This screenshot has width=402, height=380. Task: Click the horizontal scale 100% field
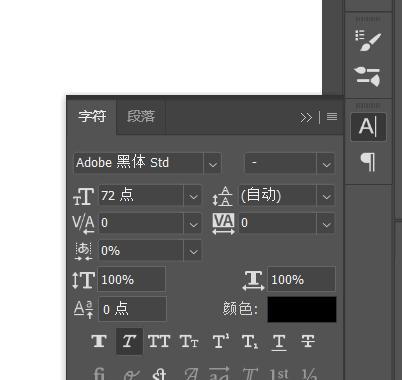point(301,279)
